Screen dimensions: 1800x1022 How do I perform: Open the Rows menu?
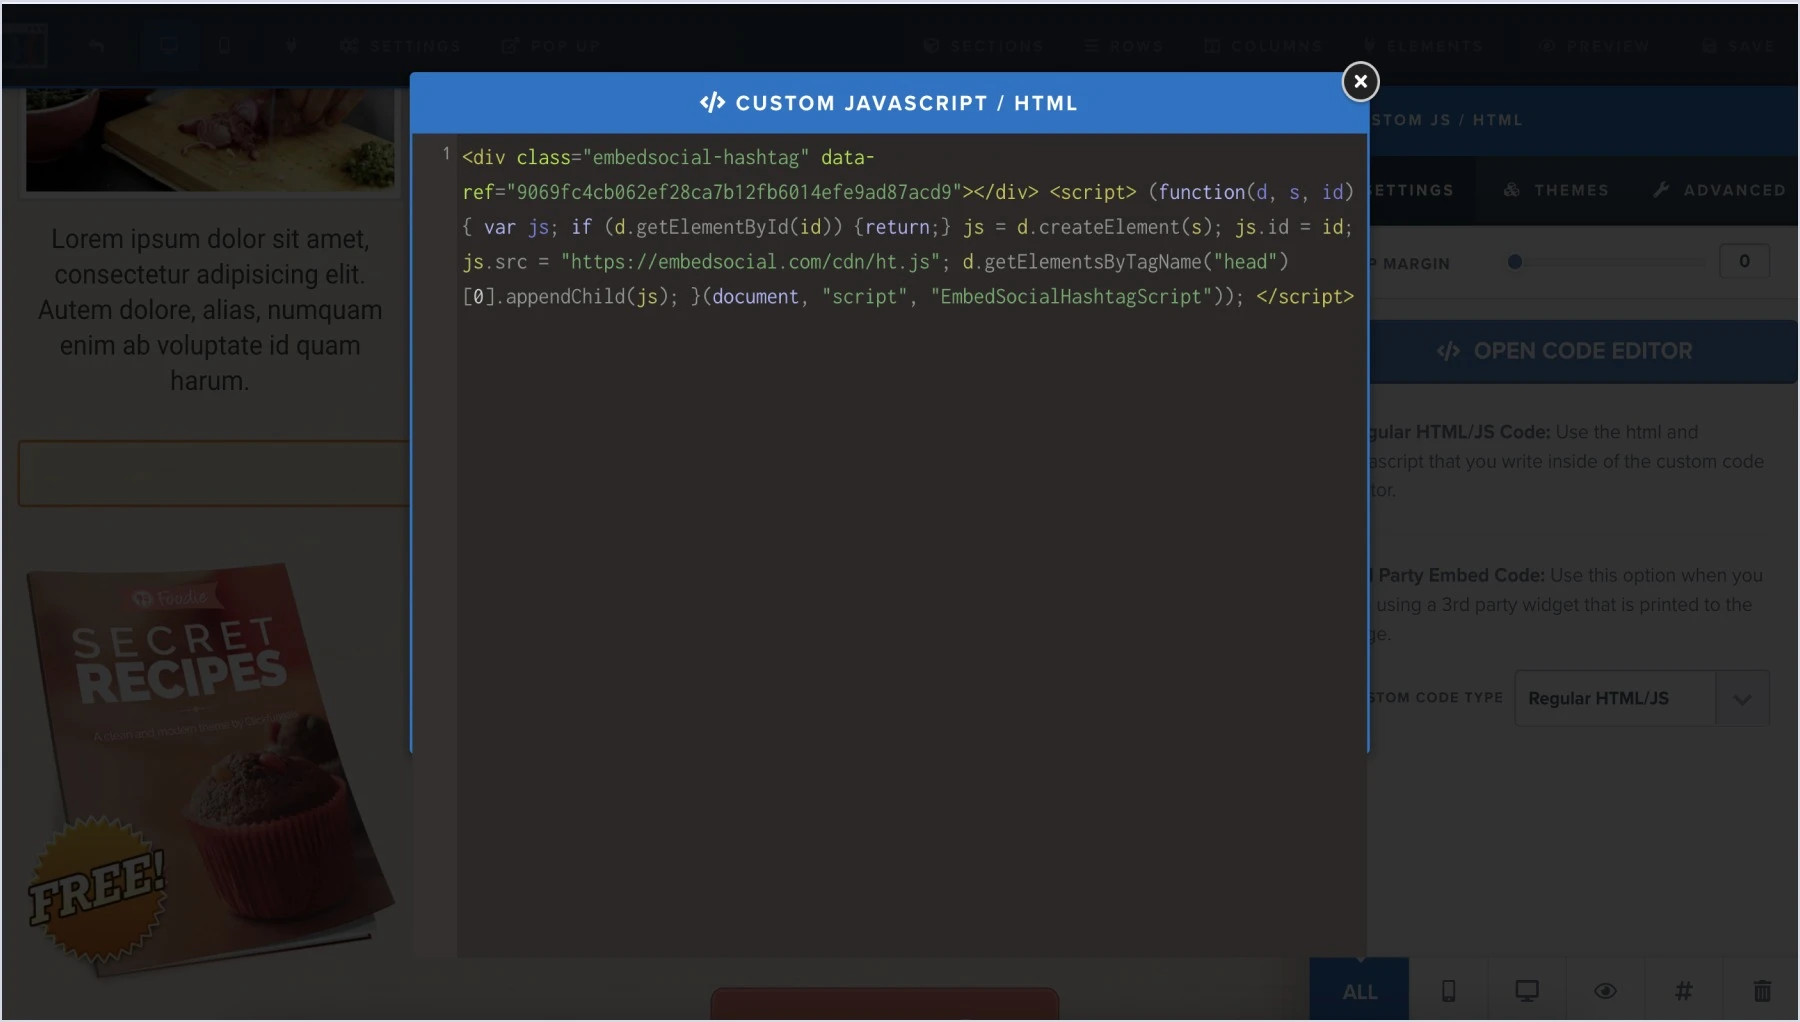coord(1125,46)
